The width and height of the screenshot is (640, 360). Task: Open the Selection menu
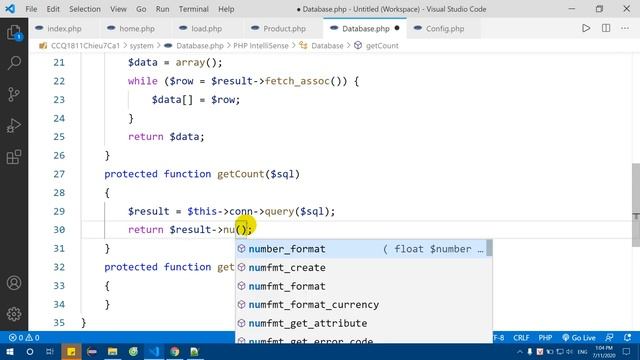coord(84,9)
